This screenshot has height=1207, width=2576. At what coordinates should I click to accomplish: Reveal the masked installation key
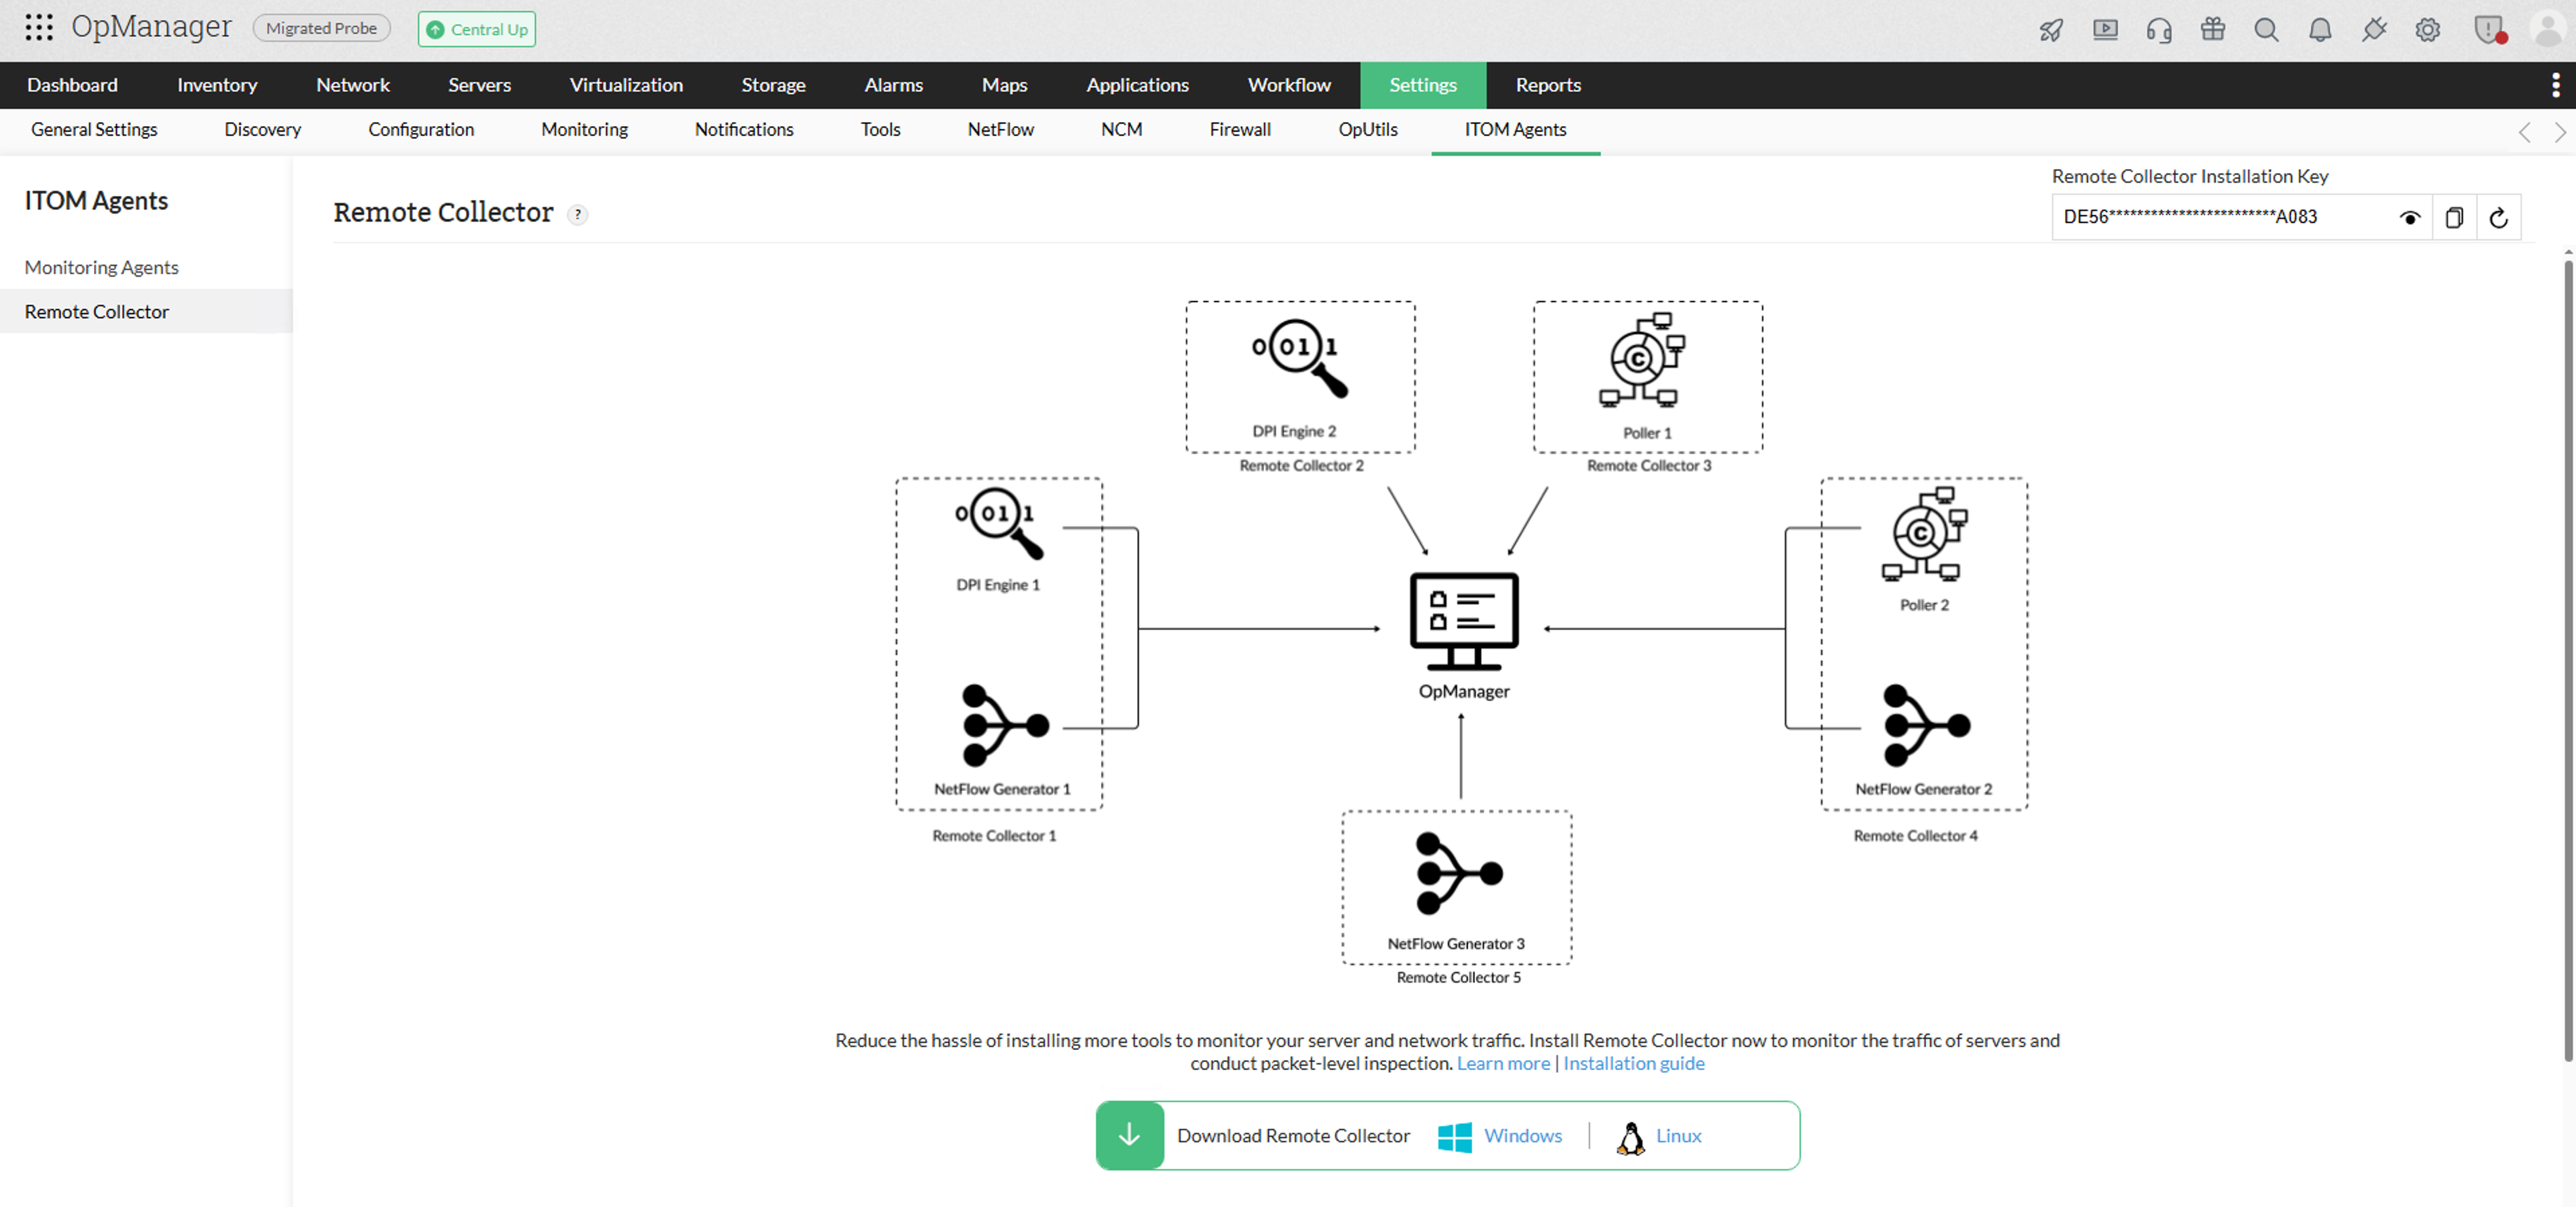pyautogui.click(x=2410, y=218)
